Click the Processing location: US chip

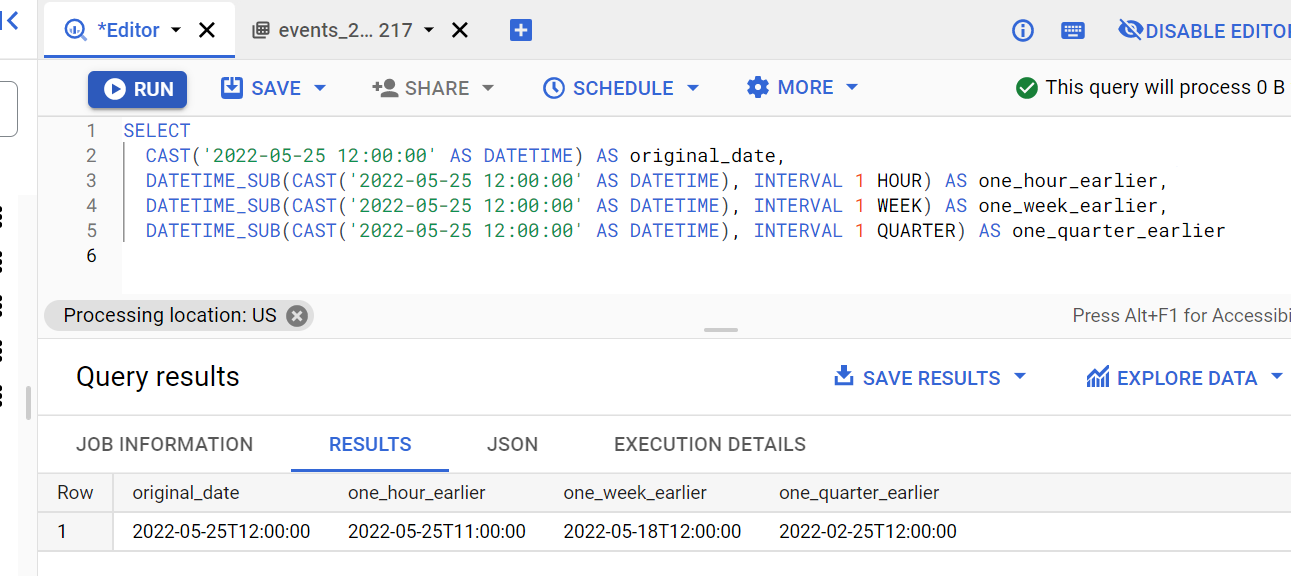pyautogui.click(x=170, y=316)
